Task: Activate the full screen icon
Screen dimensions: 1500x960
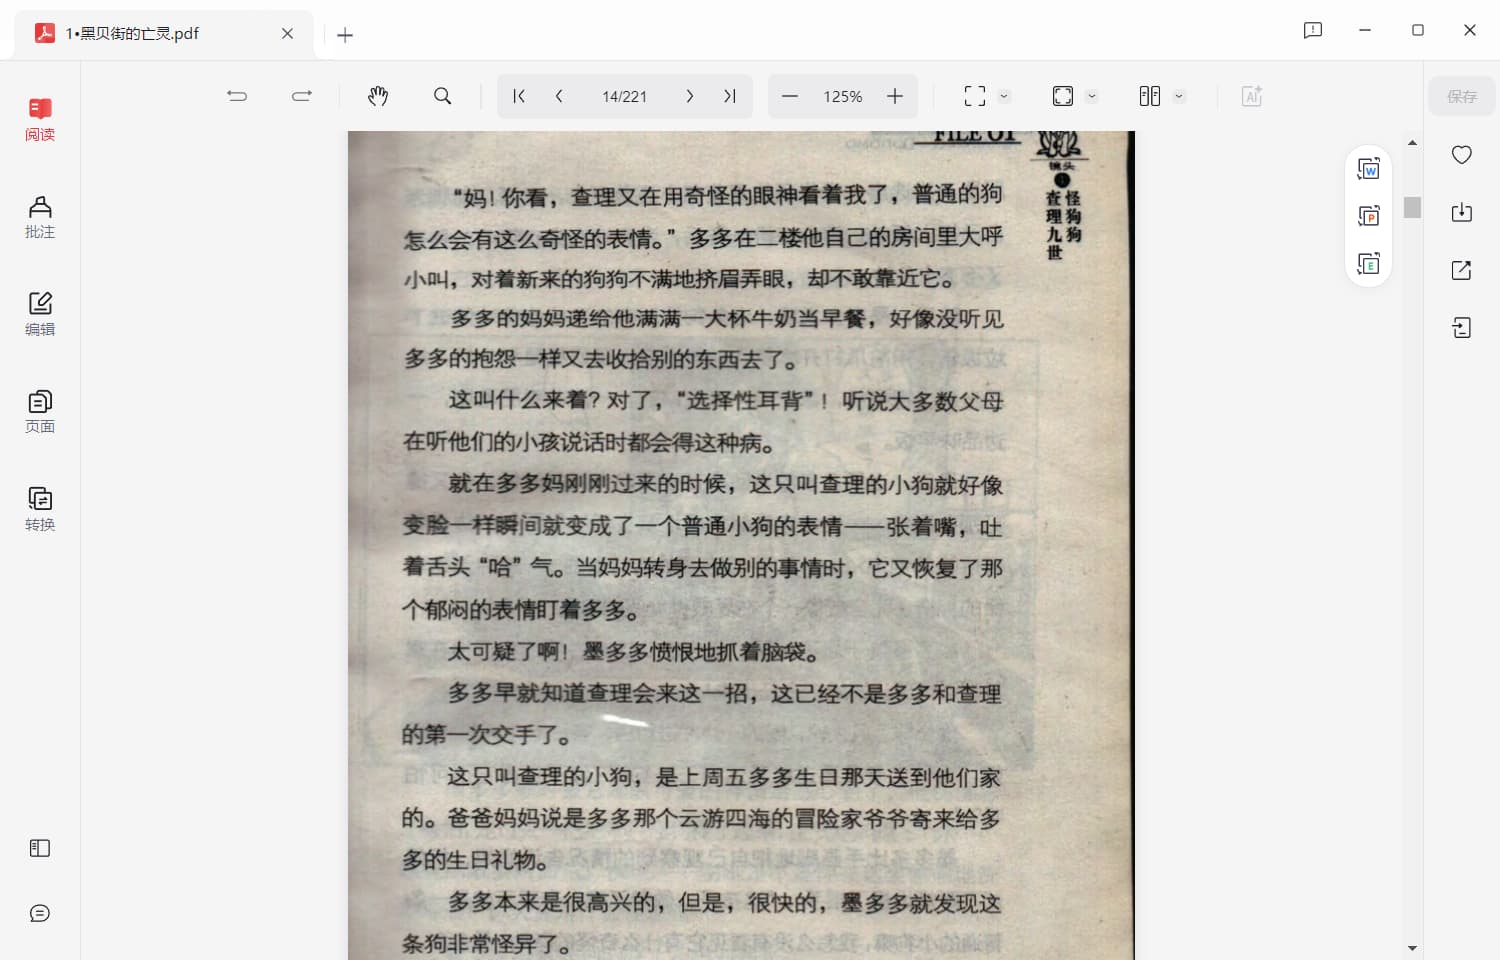Action: pyautogui.click(x=975, y=96)
